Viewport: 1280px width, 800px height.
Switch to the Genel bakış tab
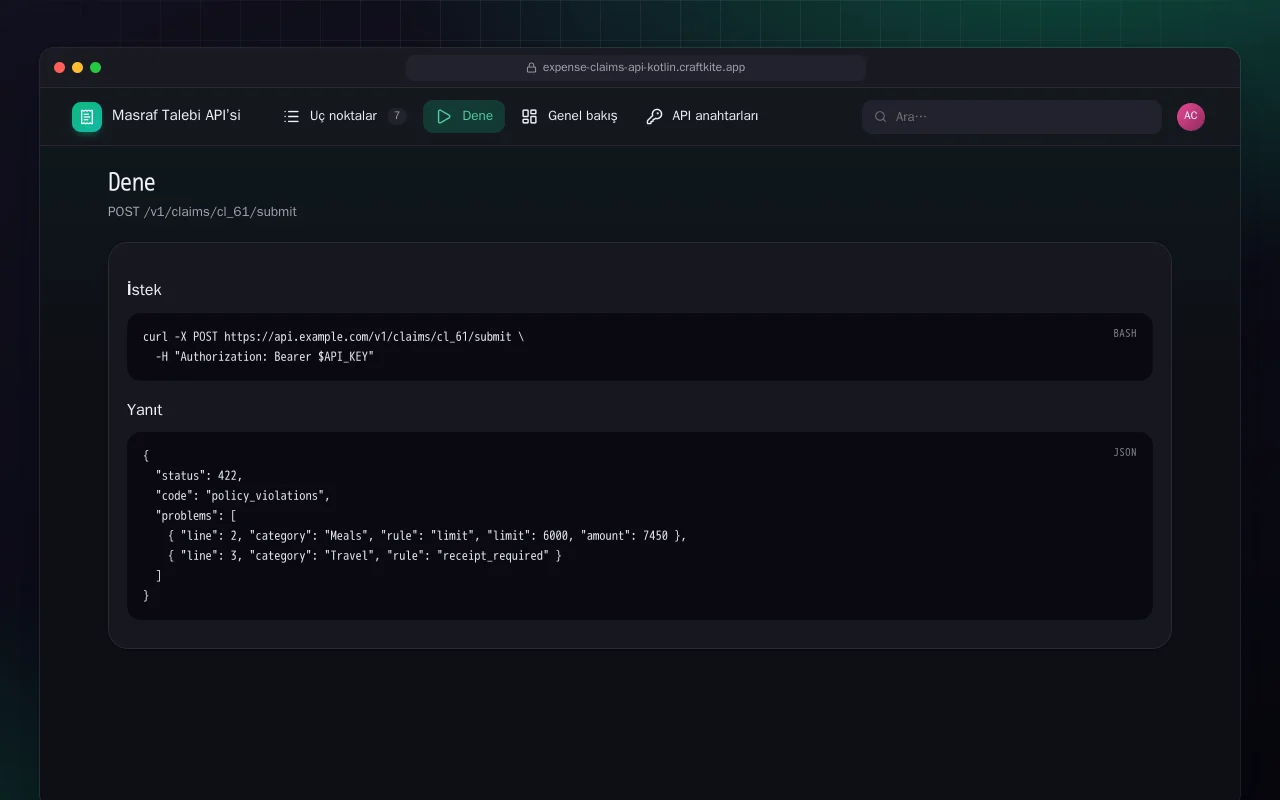[569, 116]
